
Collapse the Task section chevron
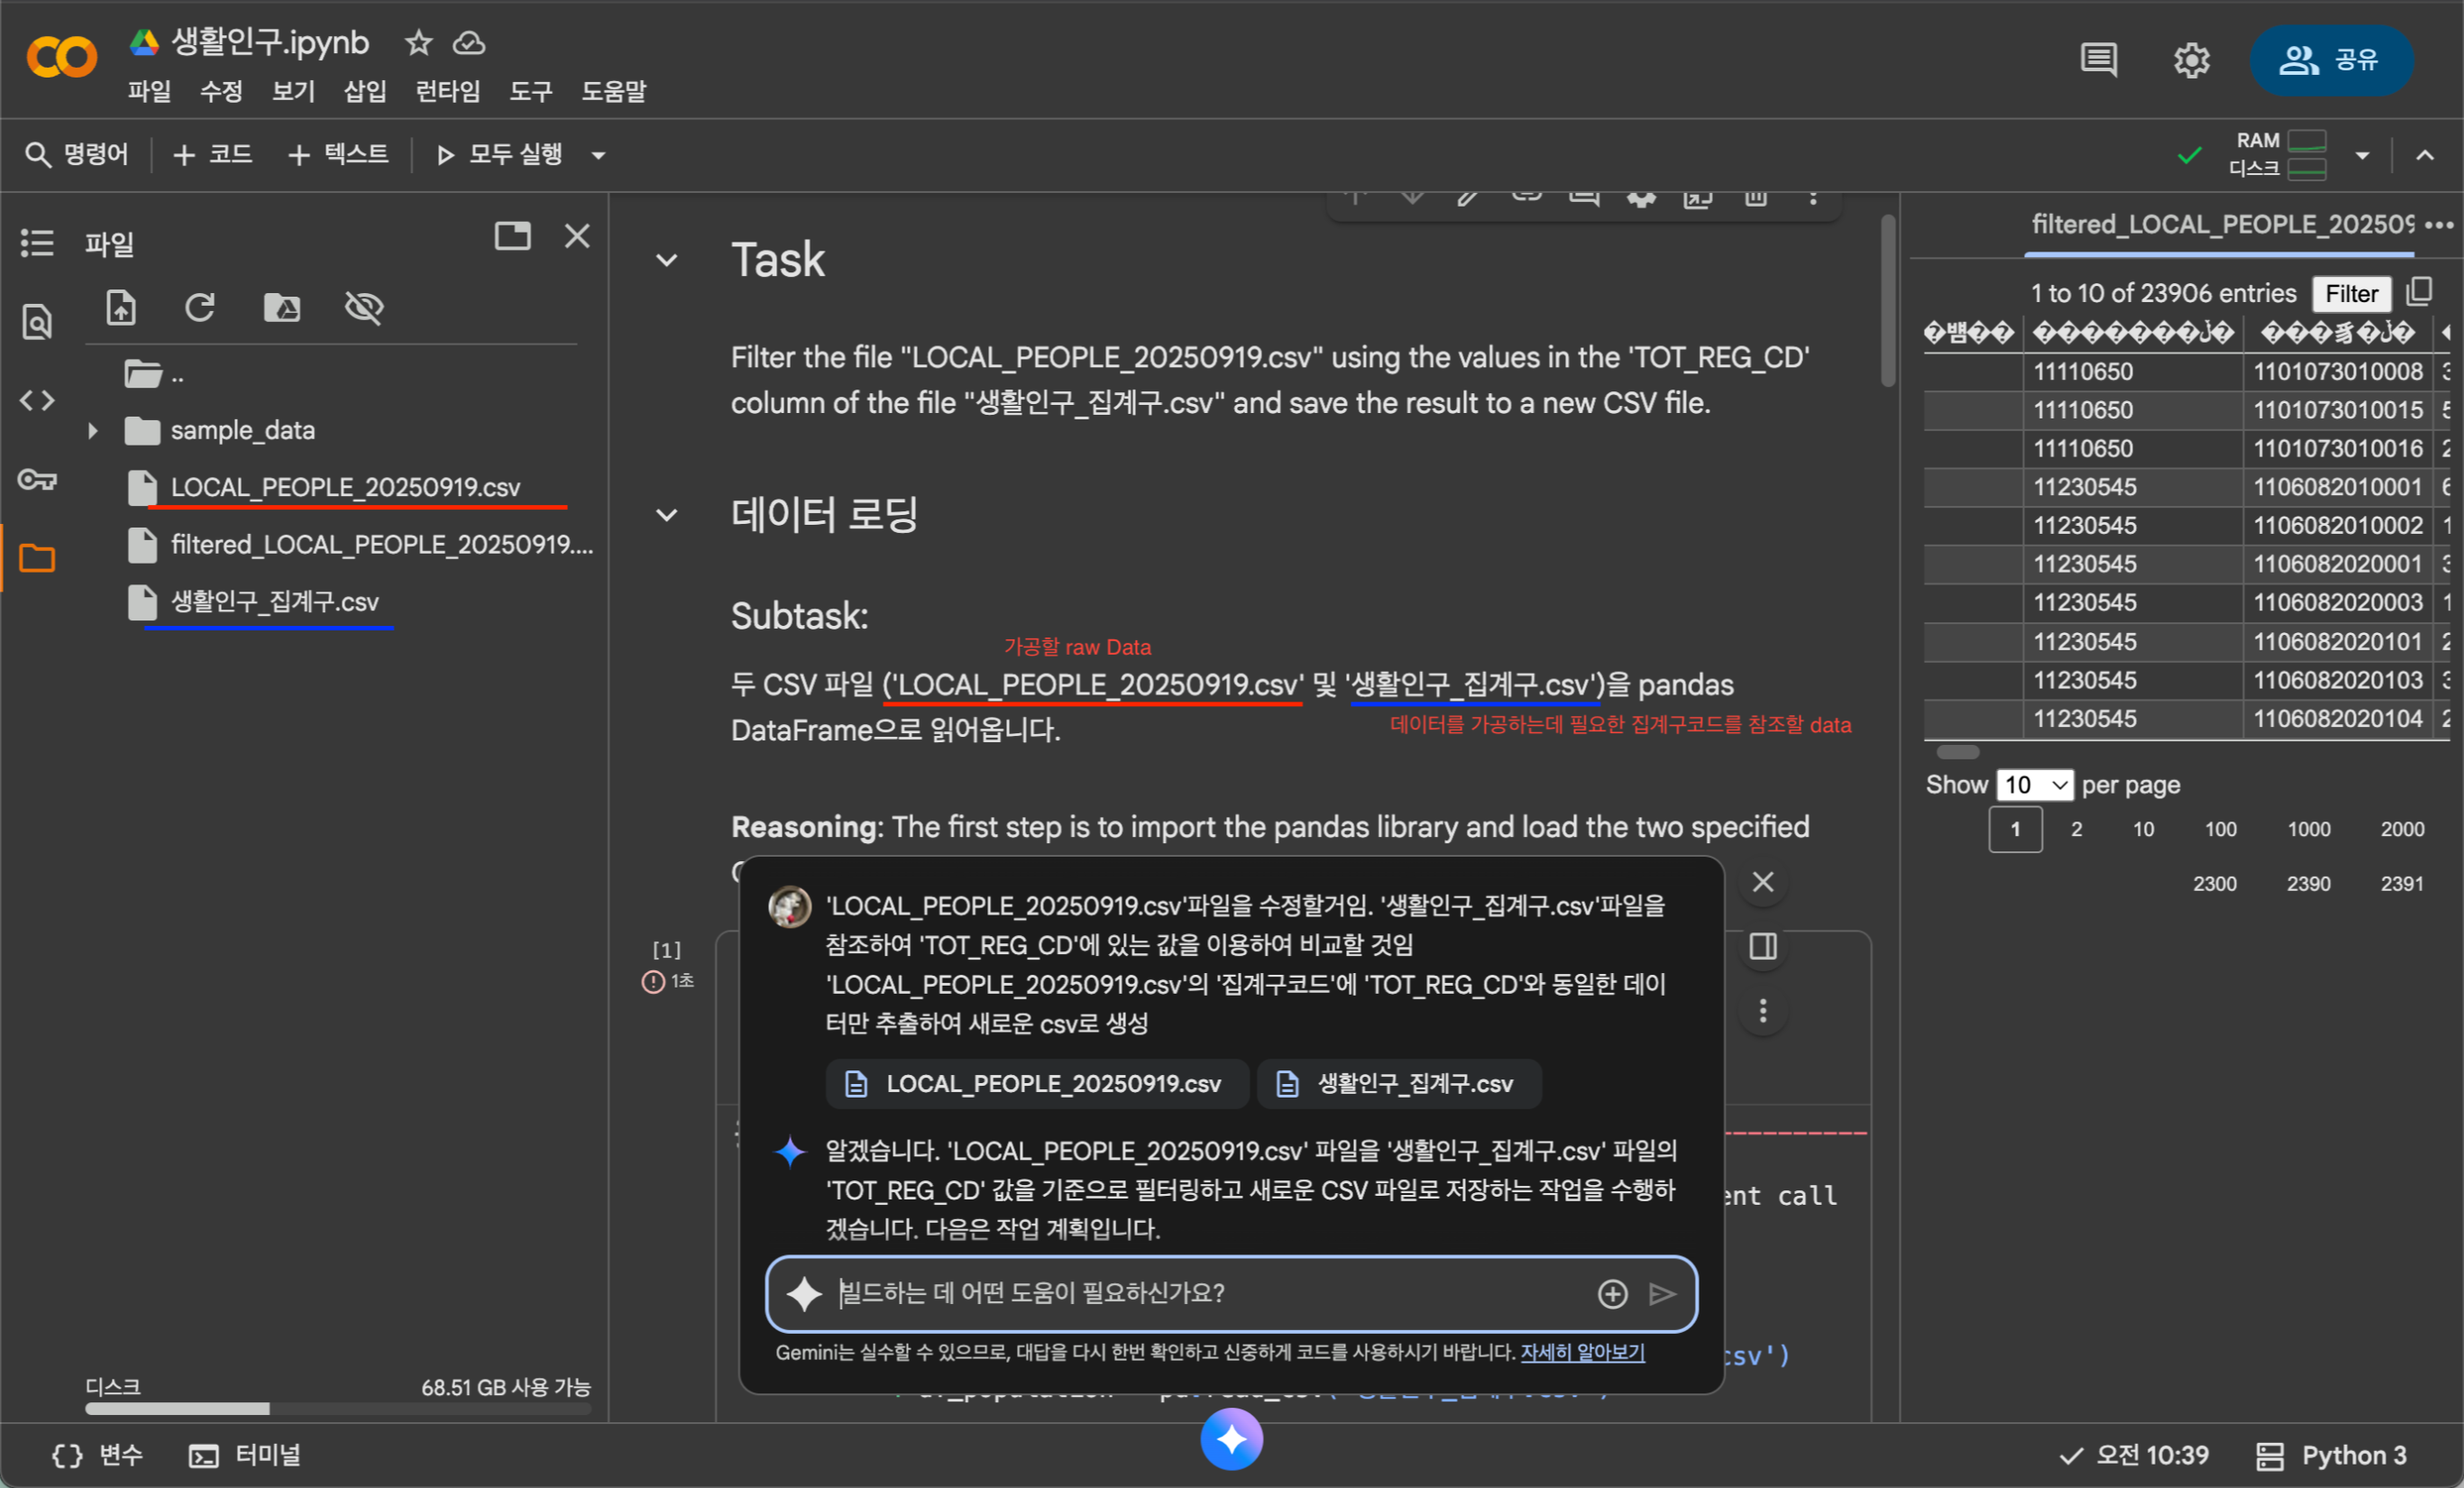click(x=666, y=261)
